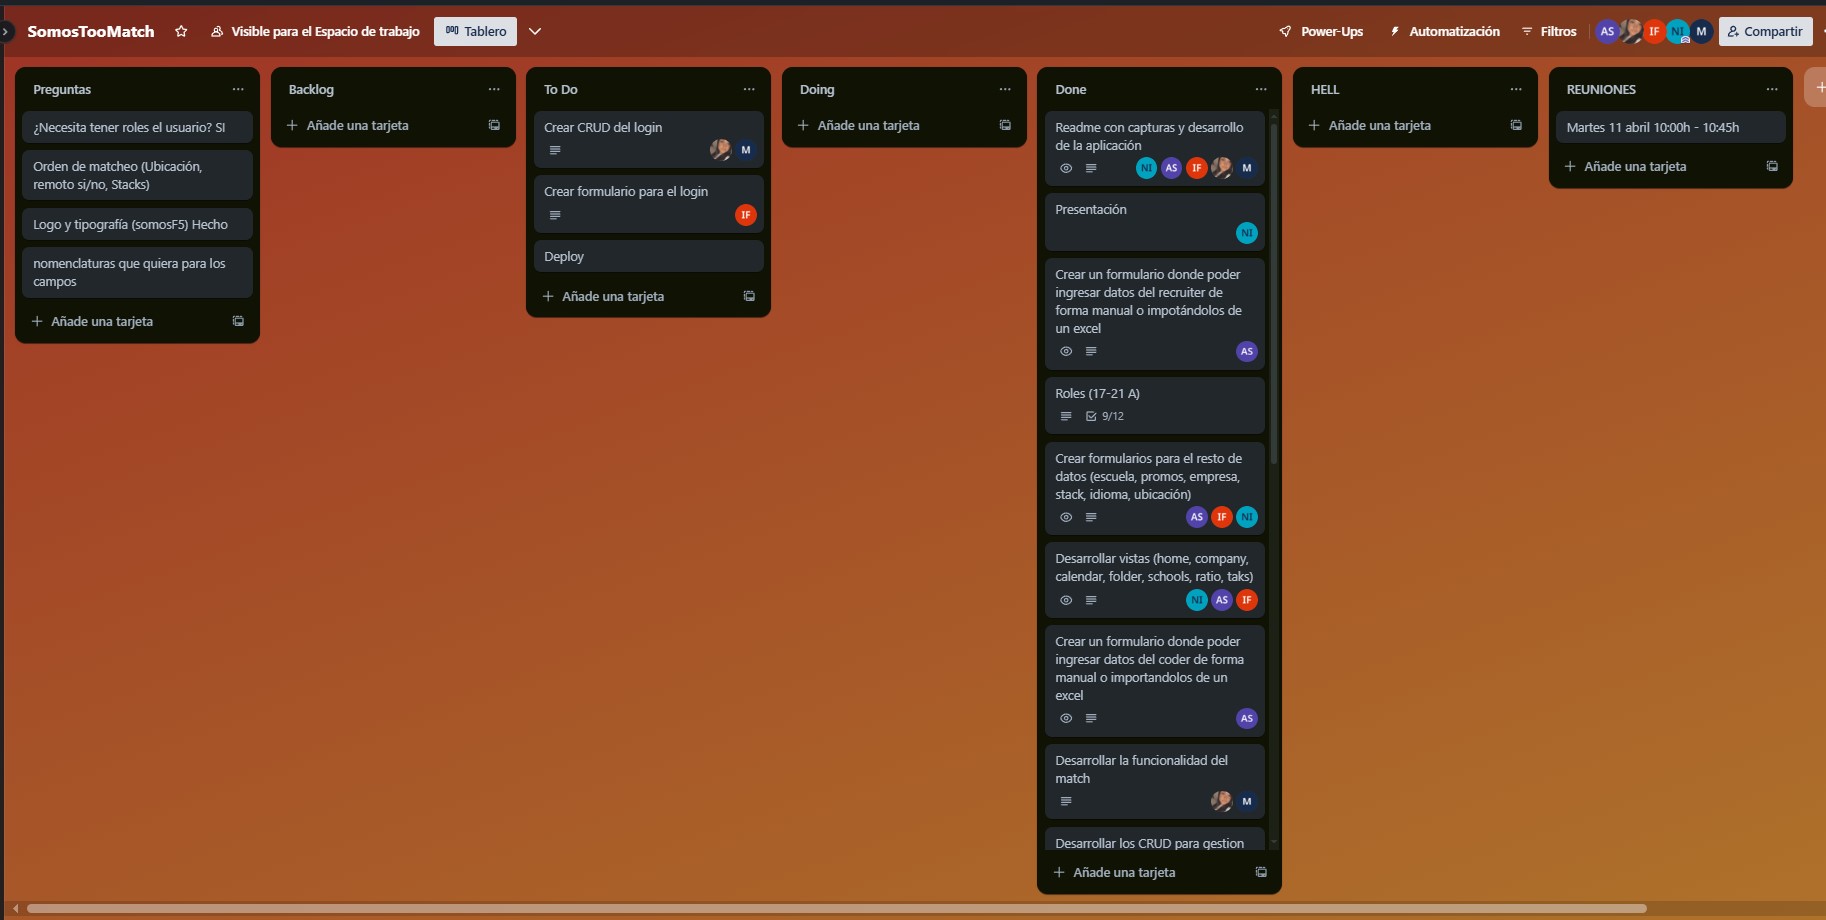This screenshot has height=920, width=1826.
Task: Open the Preguntas list actions menu
Action: point(238,89)
